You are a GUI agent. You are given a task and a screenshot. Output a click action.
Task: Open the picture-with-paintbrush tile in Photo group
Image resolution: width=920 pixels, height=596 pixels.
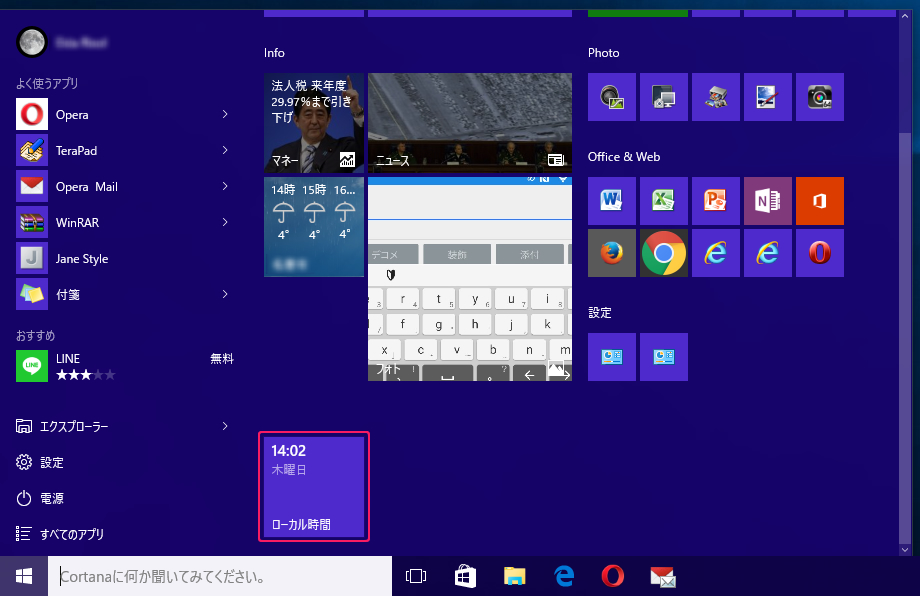[768, 97]
